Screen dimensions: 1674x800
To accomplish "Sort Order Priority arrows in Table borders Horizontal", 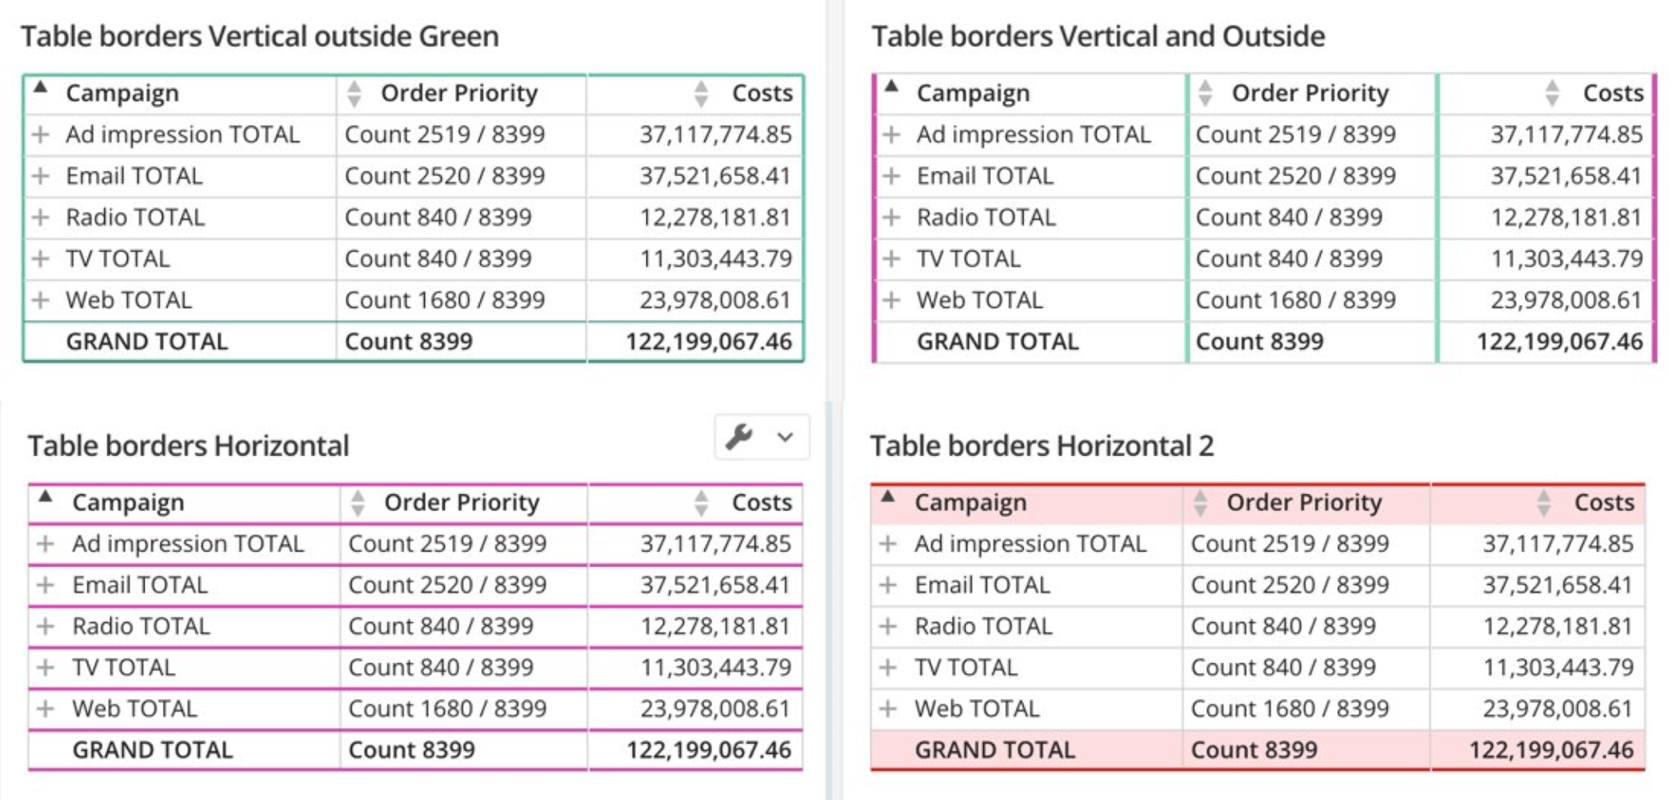I will tap(358, 503).
